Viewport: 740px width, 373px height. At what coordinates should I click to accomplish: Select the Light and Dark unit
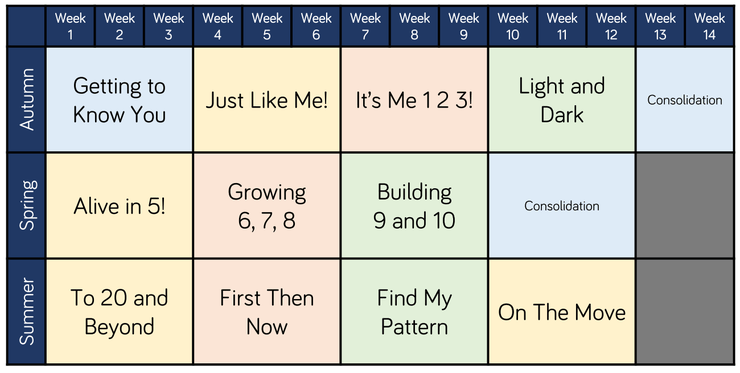[x=562, y=100]
